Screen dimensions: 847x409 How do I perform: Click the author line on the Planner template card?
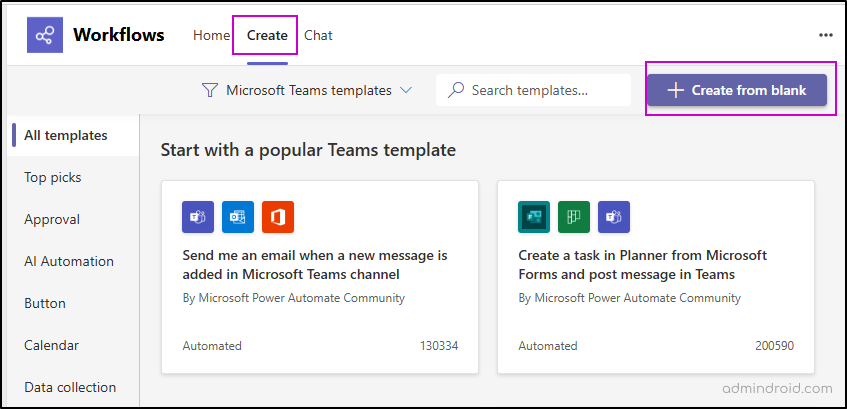click(x=629, y=298)
